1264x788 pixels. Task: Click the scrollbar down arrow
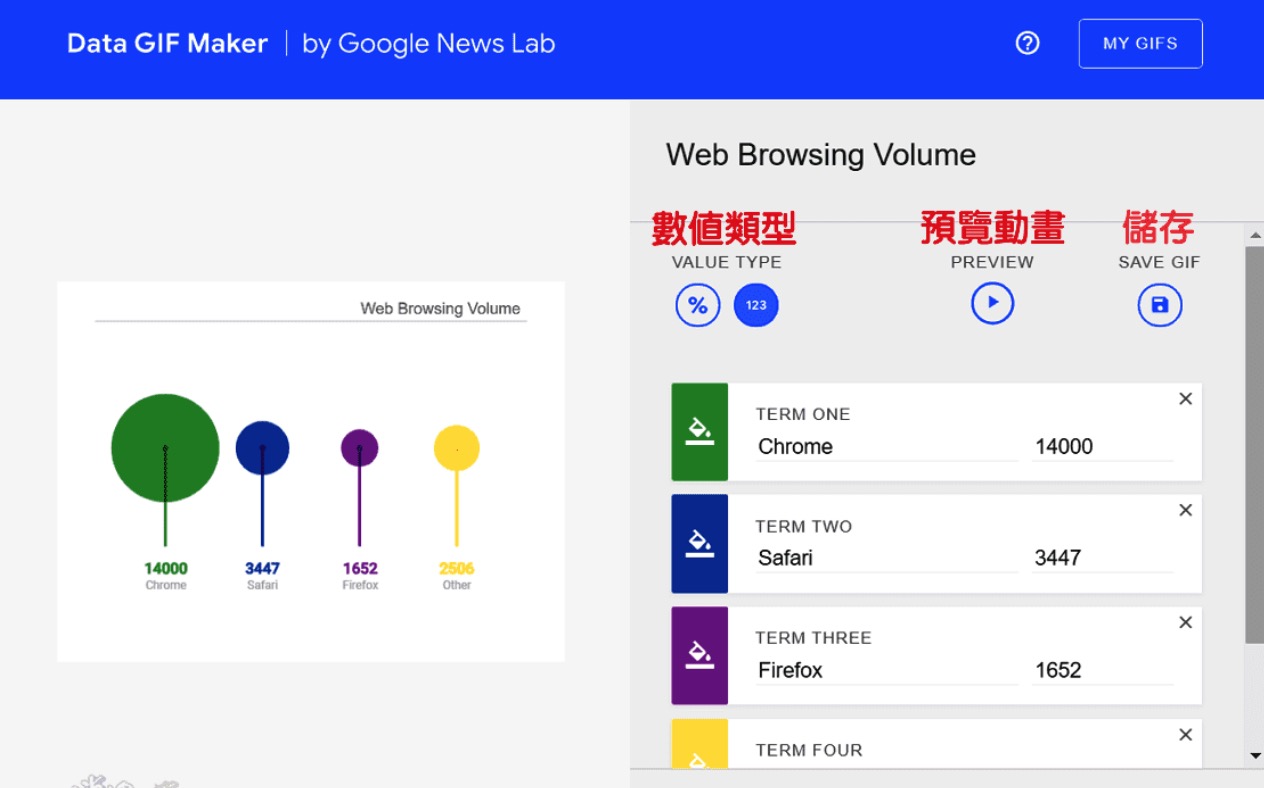[1255, 756]
